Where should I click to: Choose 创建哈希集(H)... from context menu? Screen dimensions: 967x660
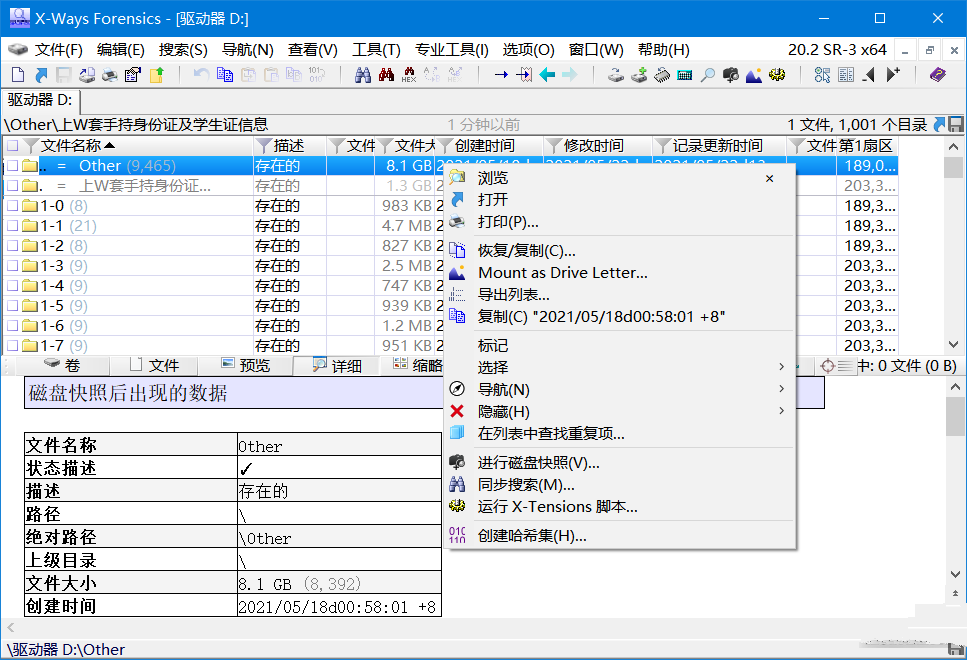(x=620, y=535)
